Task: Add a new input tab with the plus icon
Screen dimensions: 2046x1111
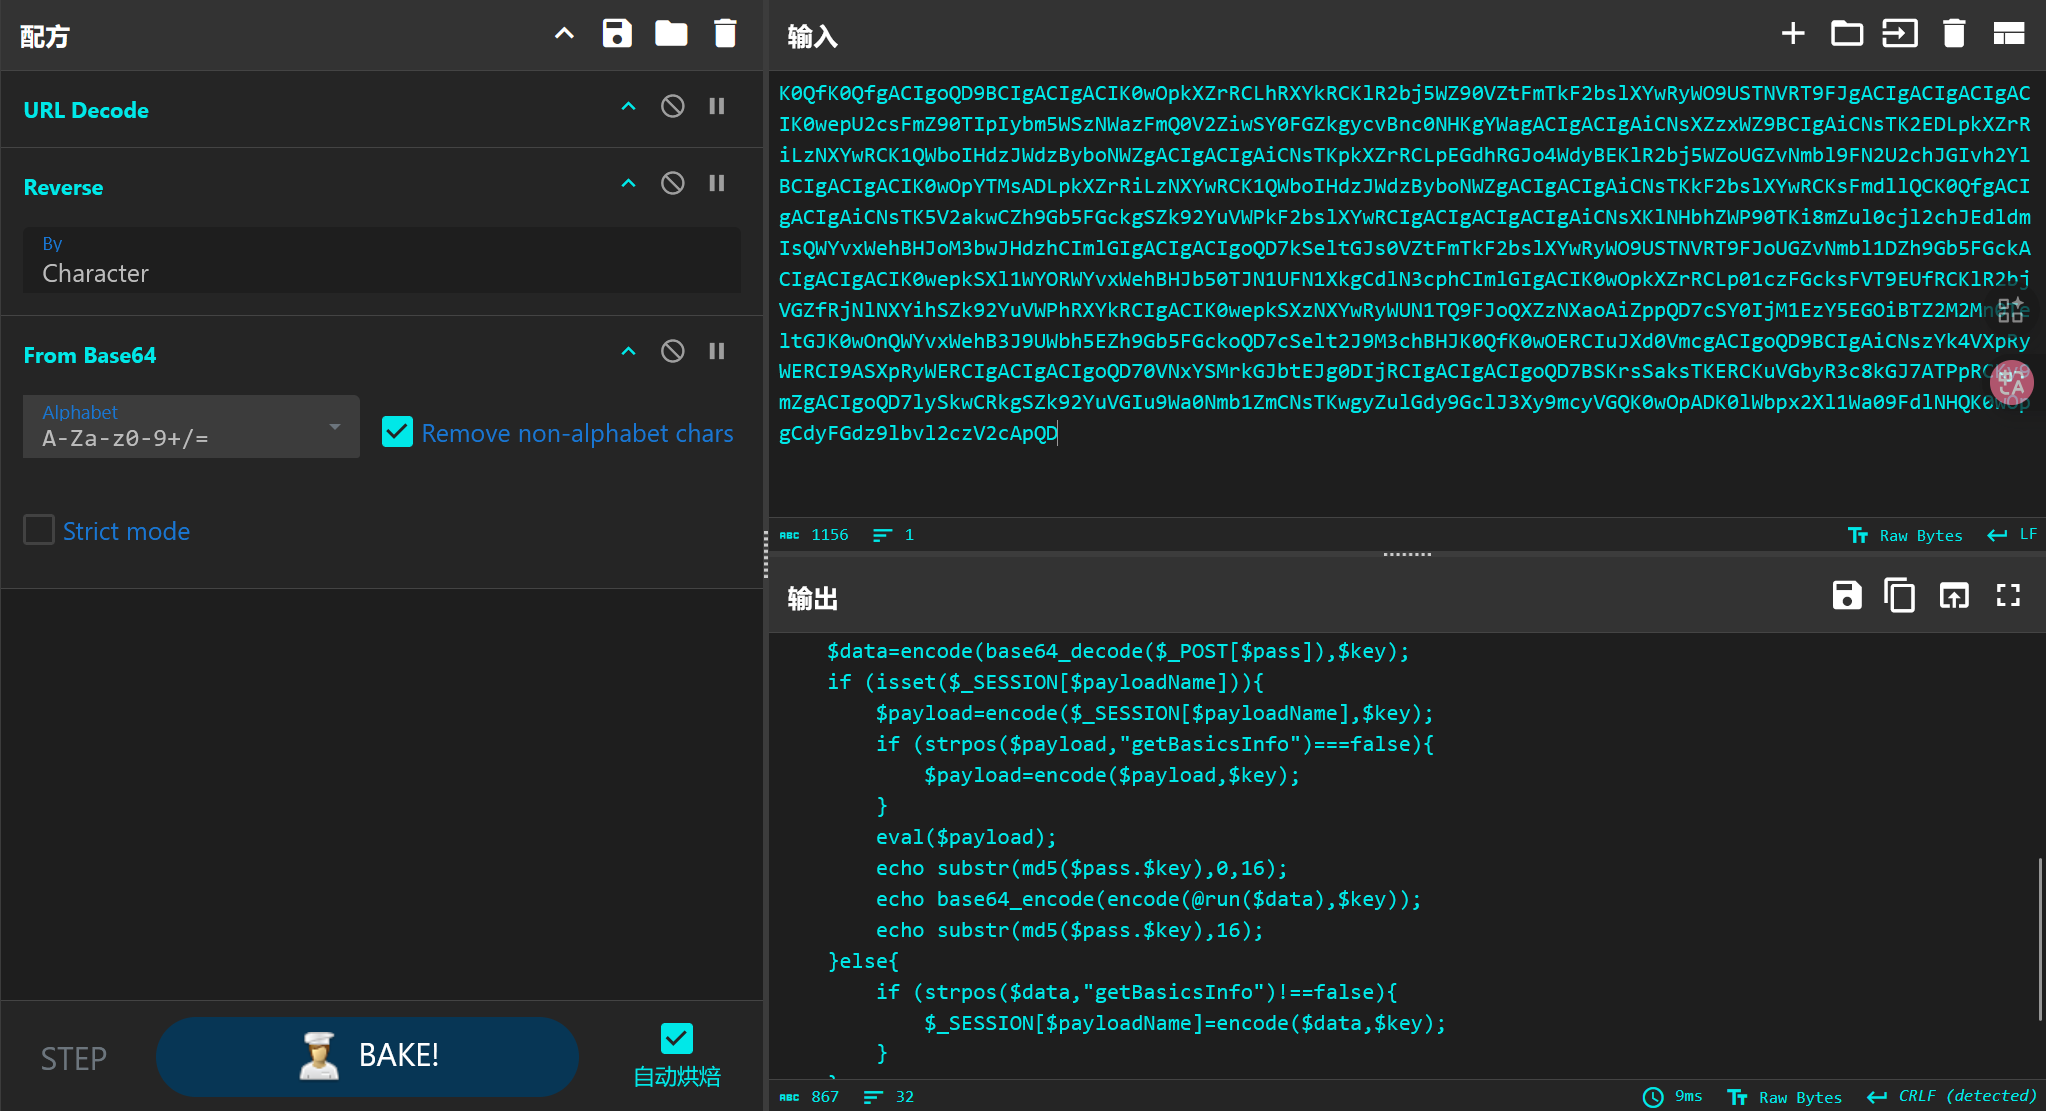Action: click(1793, 34)
